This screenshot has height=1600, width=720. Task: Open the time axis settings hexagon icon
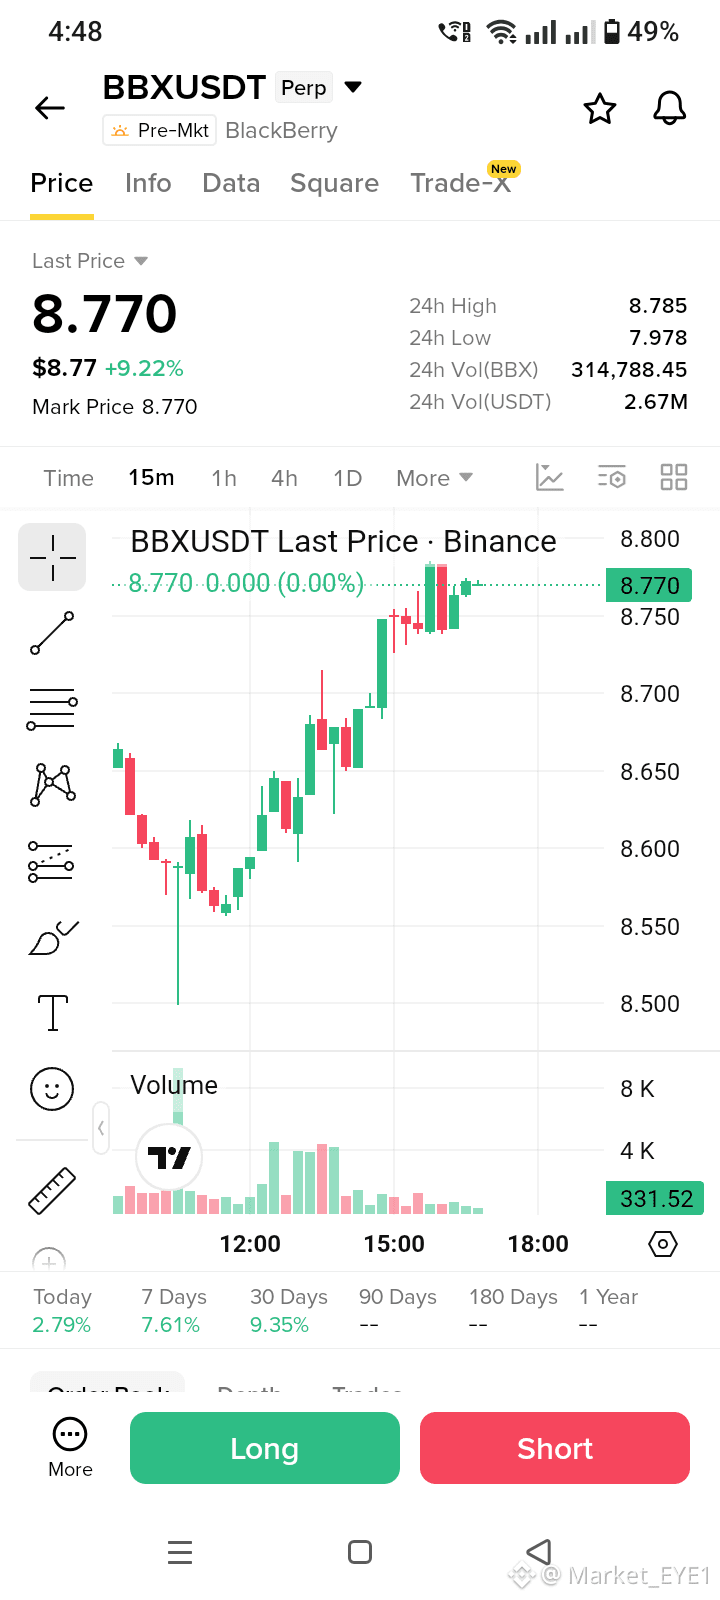point(663,1244)
